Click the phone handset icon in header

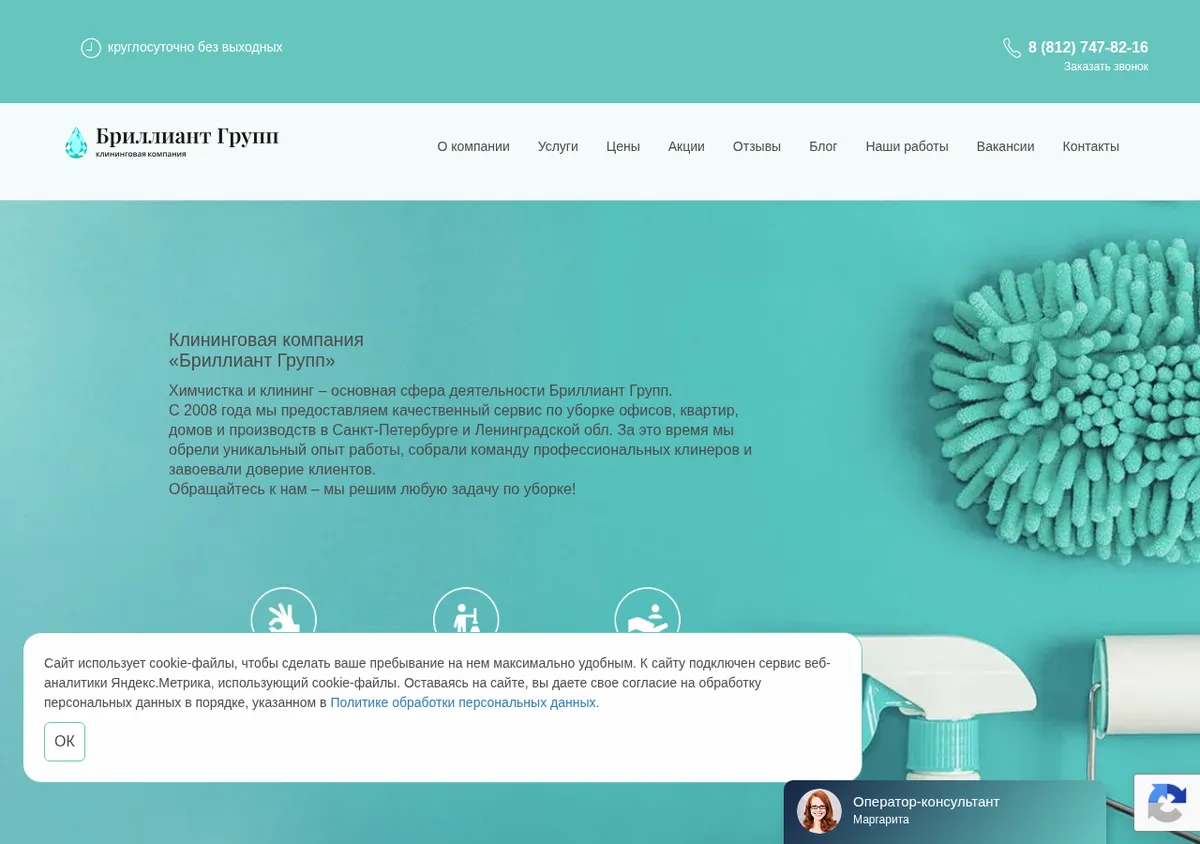click(1012, 48)
